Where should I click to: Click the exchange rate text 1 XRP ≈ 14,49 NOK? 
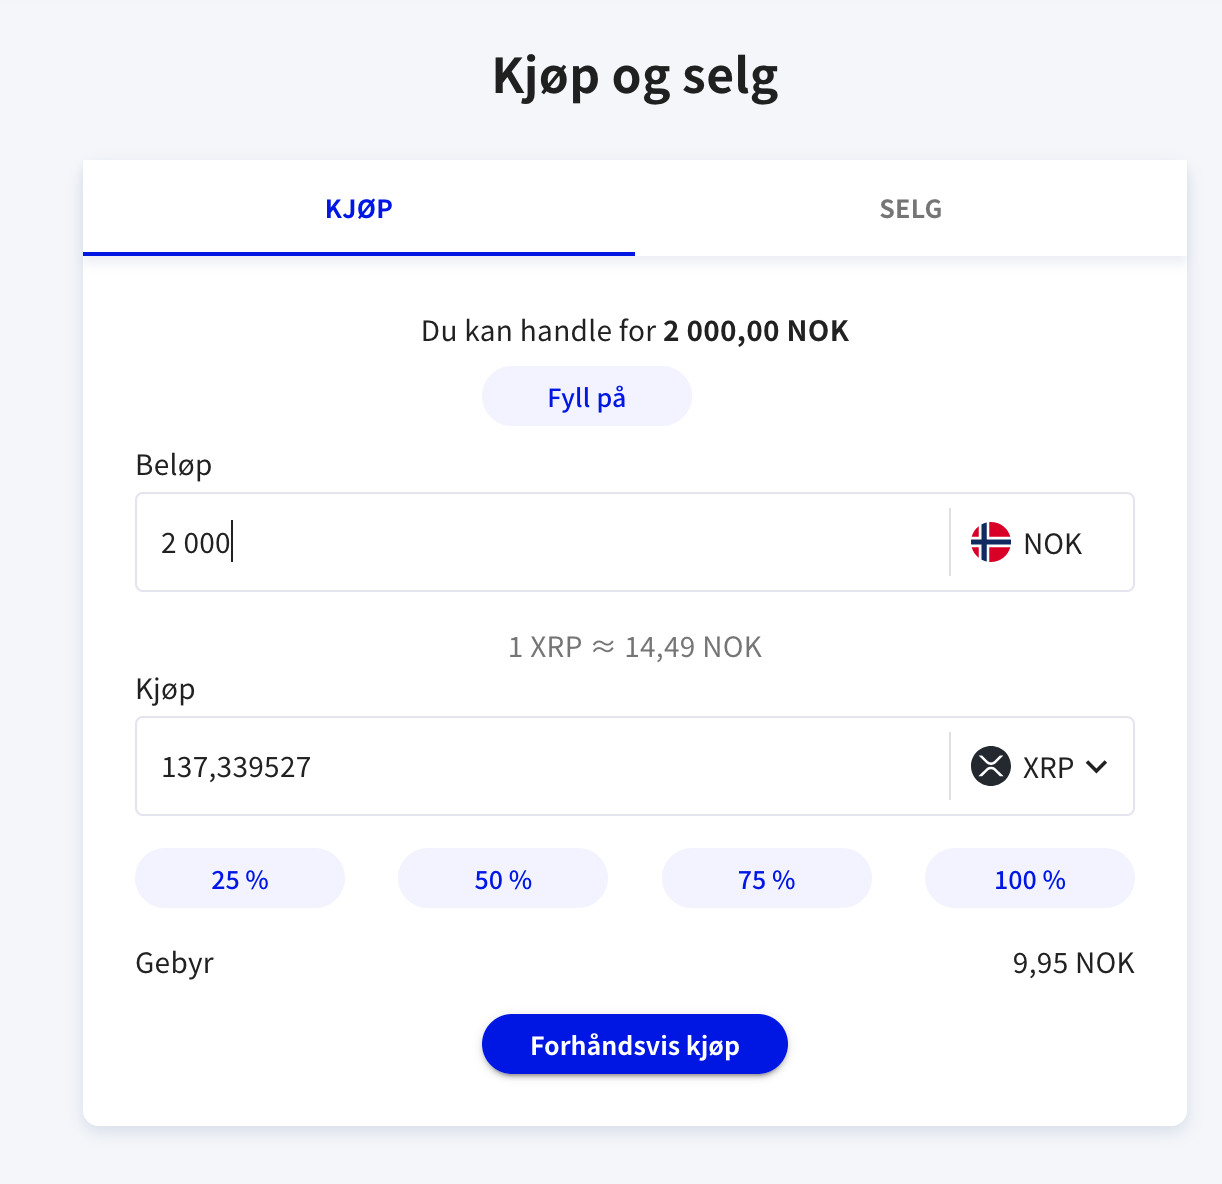(x=634, y=646)
